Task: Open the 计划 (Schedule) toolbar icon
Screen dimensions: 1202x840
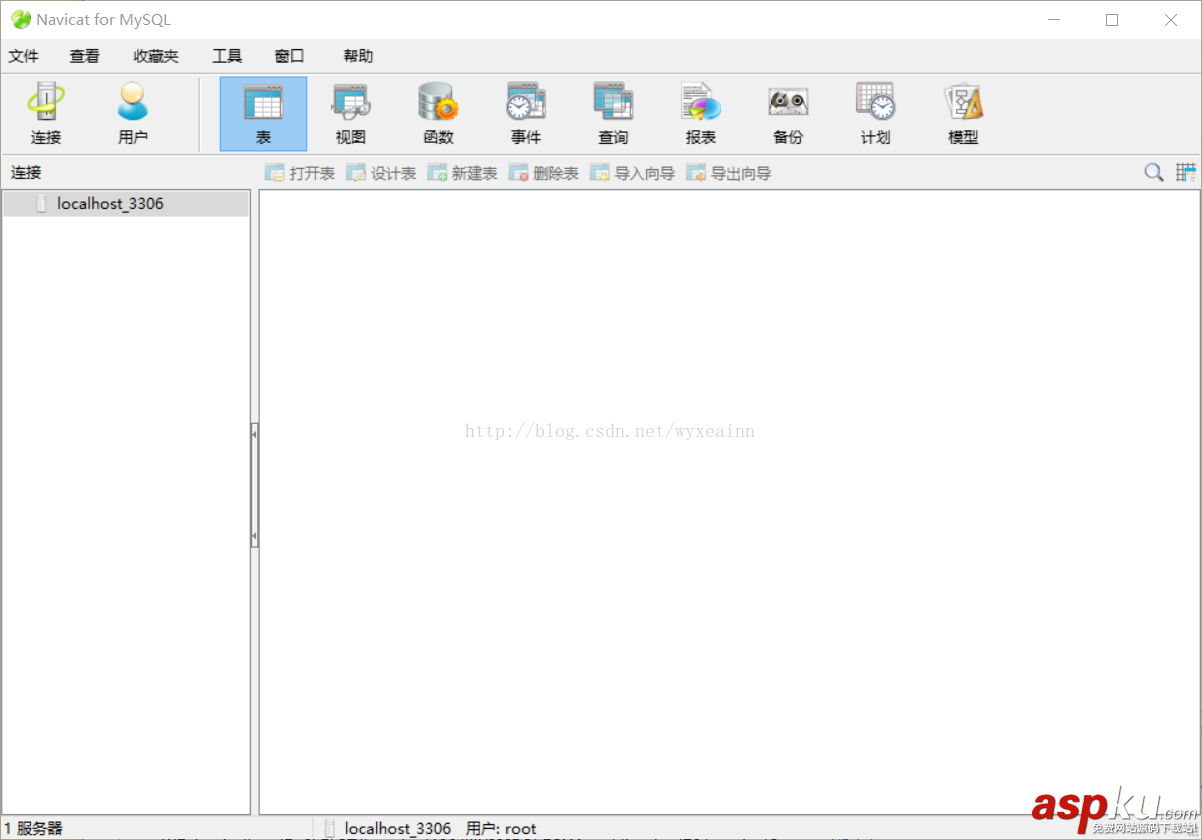Action: pyautogui.click(x=875, y=114)
